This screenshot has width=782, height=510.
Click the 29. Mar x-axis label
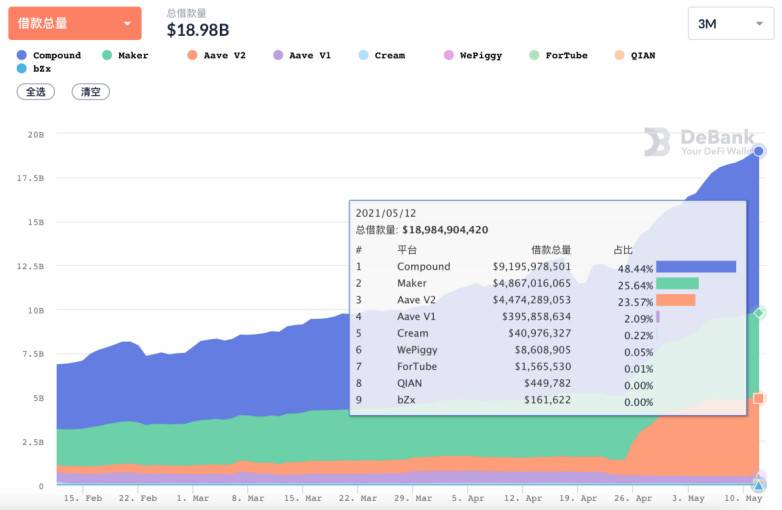point(412,498)
